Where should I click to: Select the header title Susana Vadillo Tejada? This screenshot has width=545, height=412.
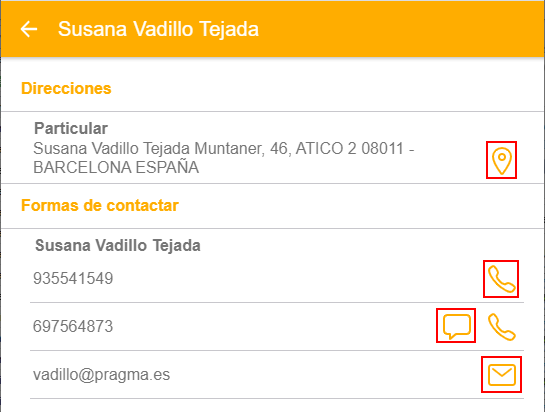tap(158, 29)
